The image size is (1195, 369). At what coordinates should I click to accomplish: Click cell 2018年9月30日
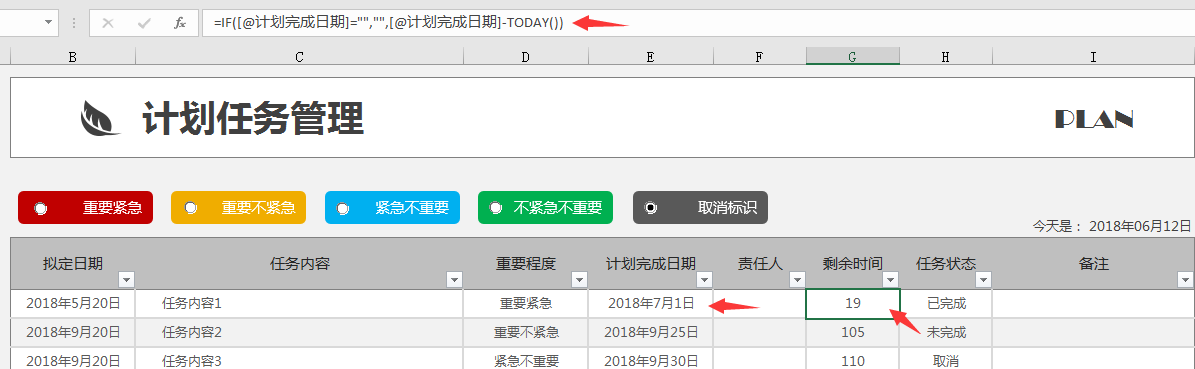click(651, 360)
